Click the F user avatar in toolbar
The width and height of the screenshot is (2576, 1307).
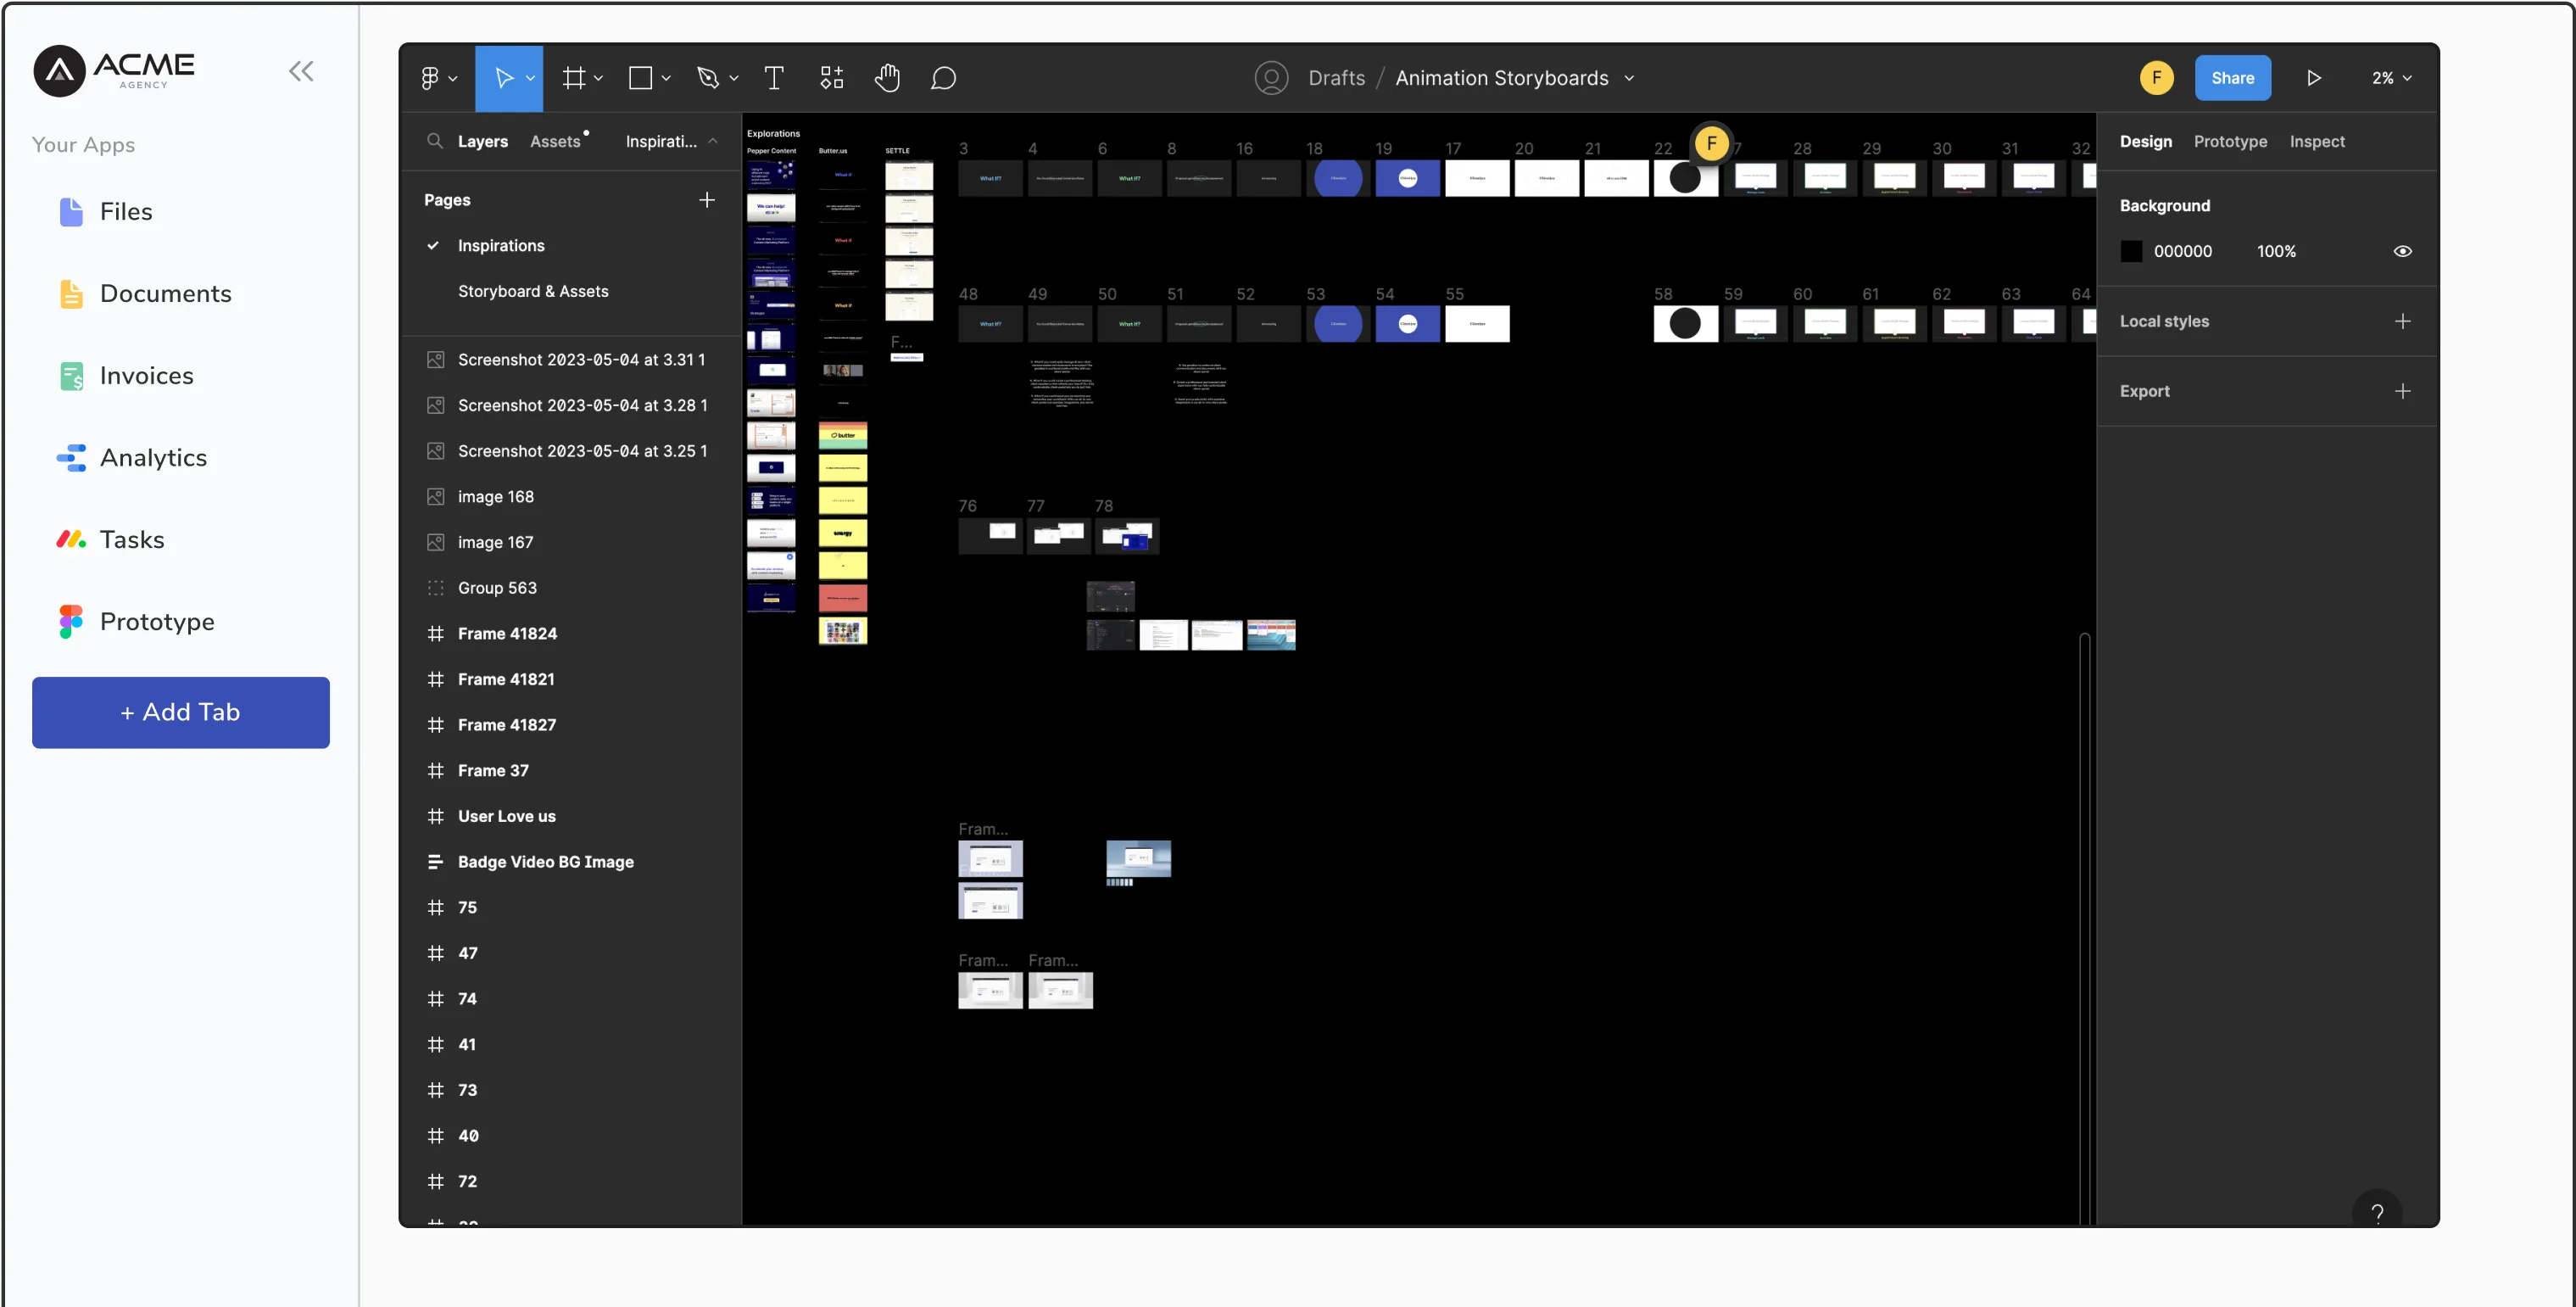click(x=2156, y=78)
